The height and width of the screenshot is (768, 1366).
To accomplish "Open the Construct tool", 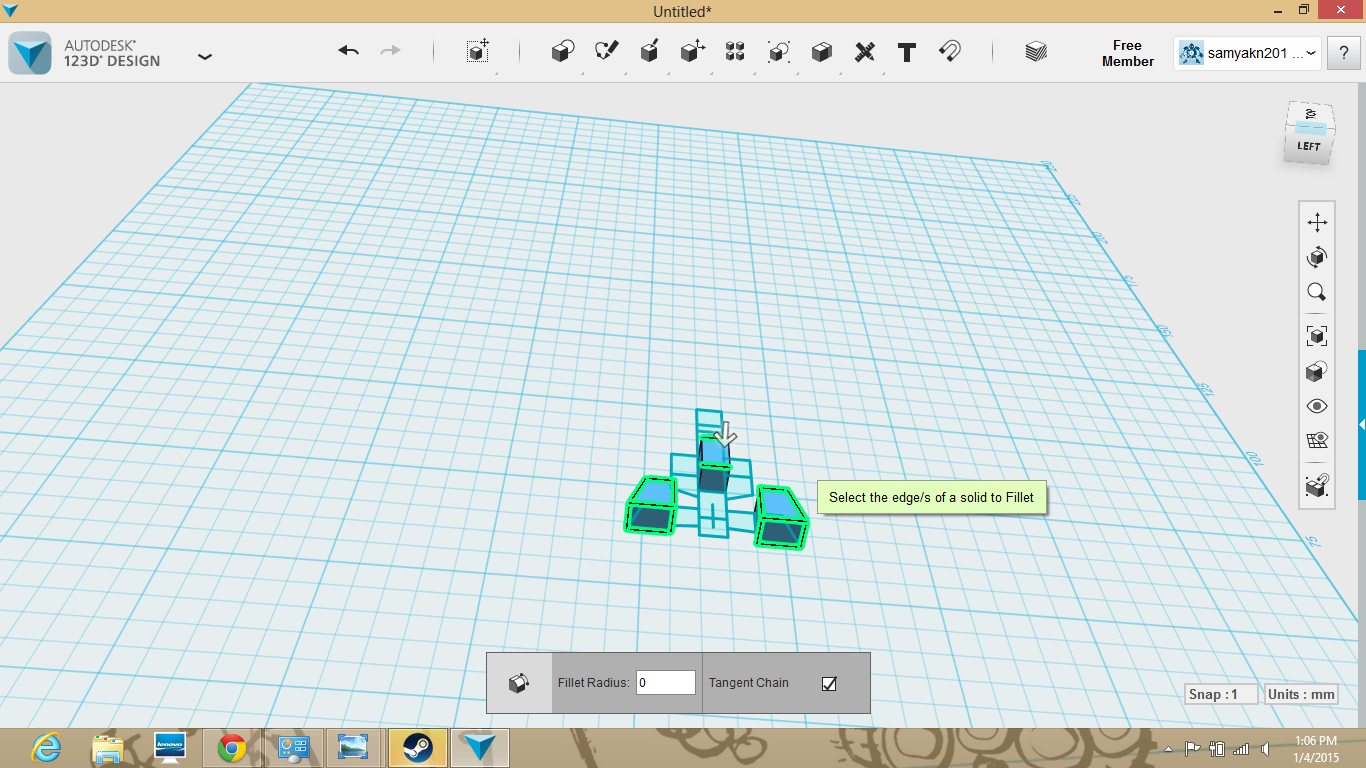I will coord(649,52).
